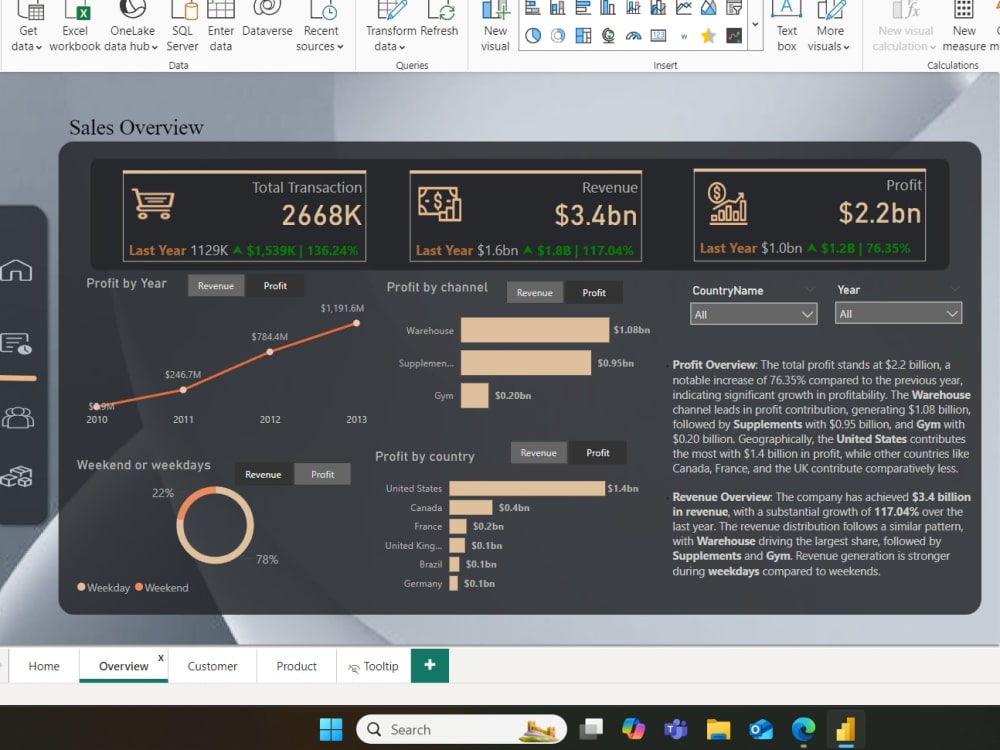Viewport: 1000px width, 750px height.
Task: Open the CountryName filter dropdown
Action: tap(753, 312)
